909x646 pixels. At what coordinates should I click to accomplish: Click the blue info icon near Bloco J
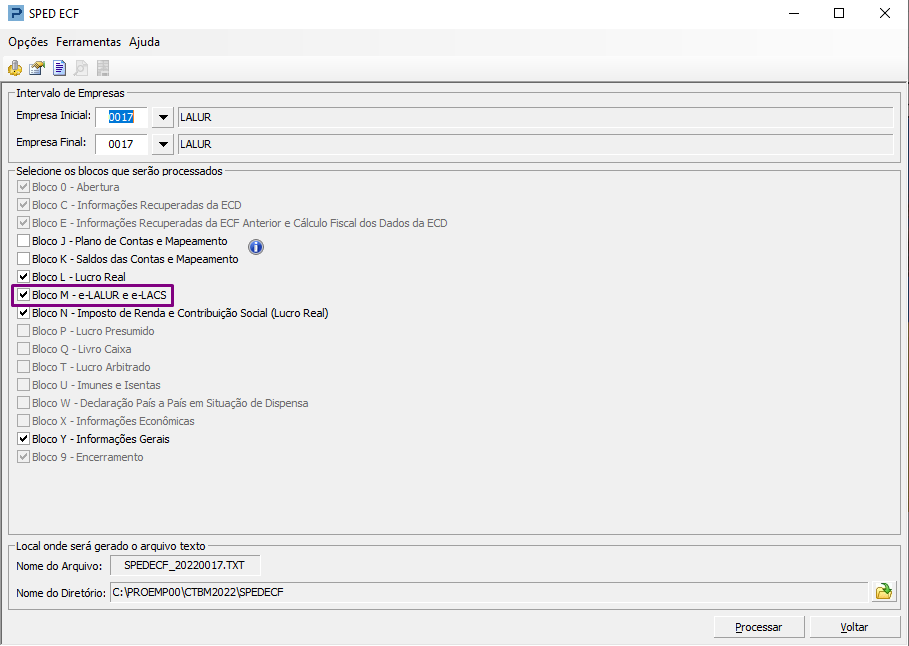click(x=256, y=247)
